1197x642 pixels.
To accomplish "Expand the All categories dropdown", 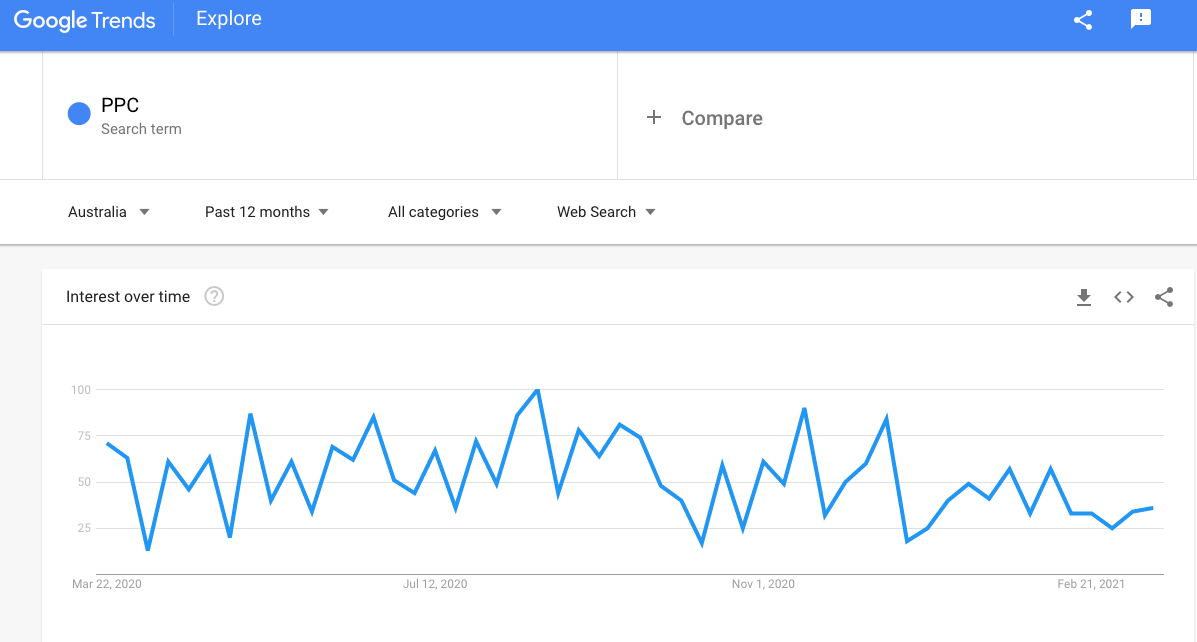I will click(444, 211).
